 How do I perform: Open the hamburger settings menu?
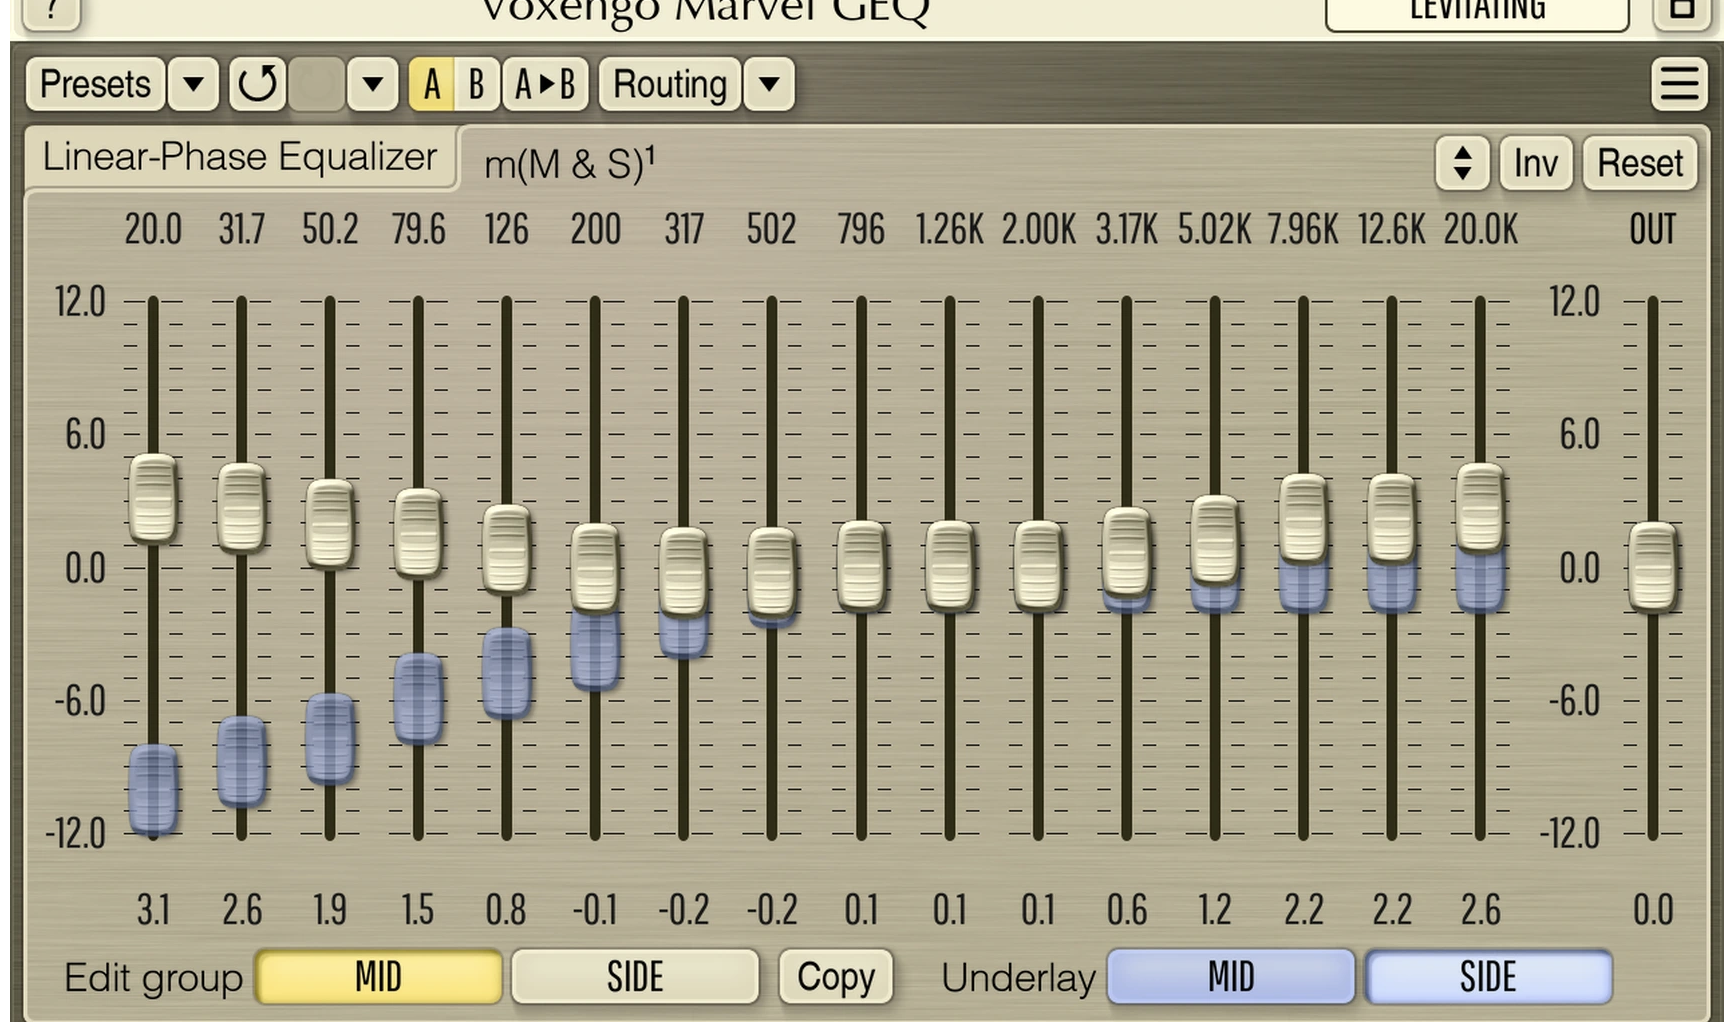(1679, 84)
